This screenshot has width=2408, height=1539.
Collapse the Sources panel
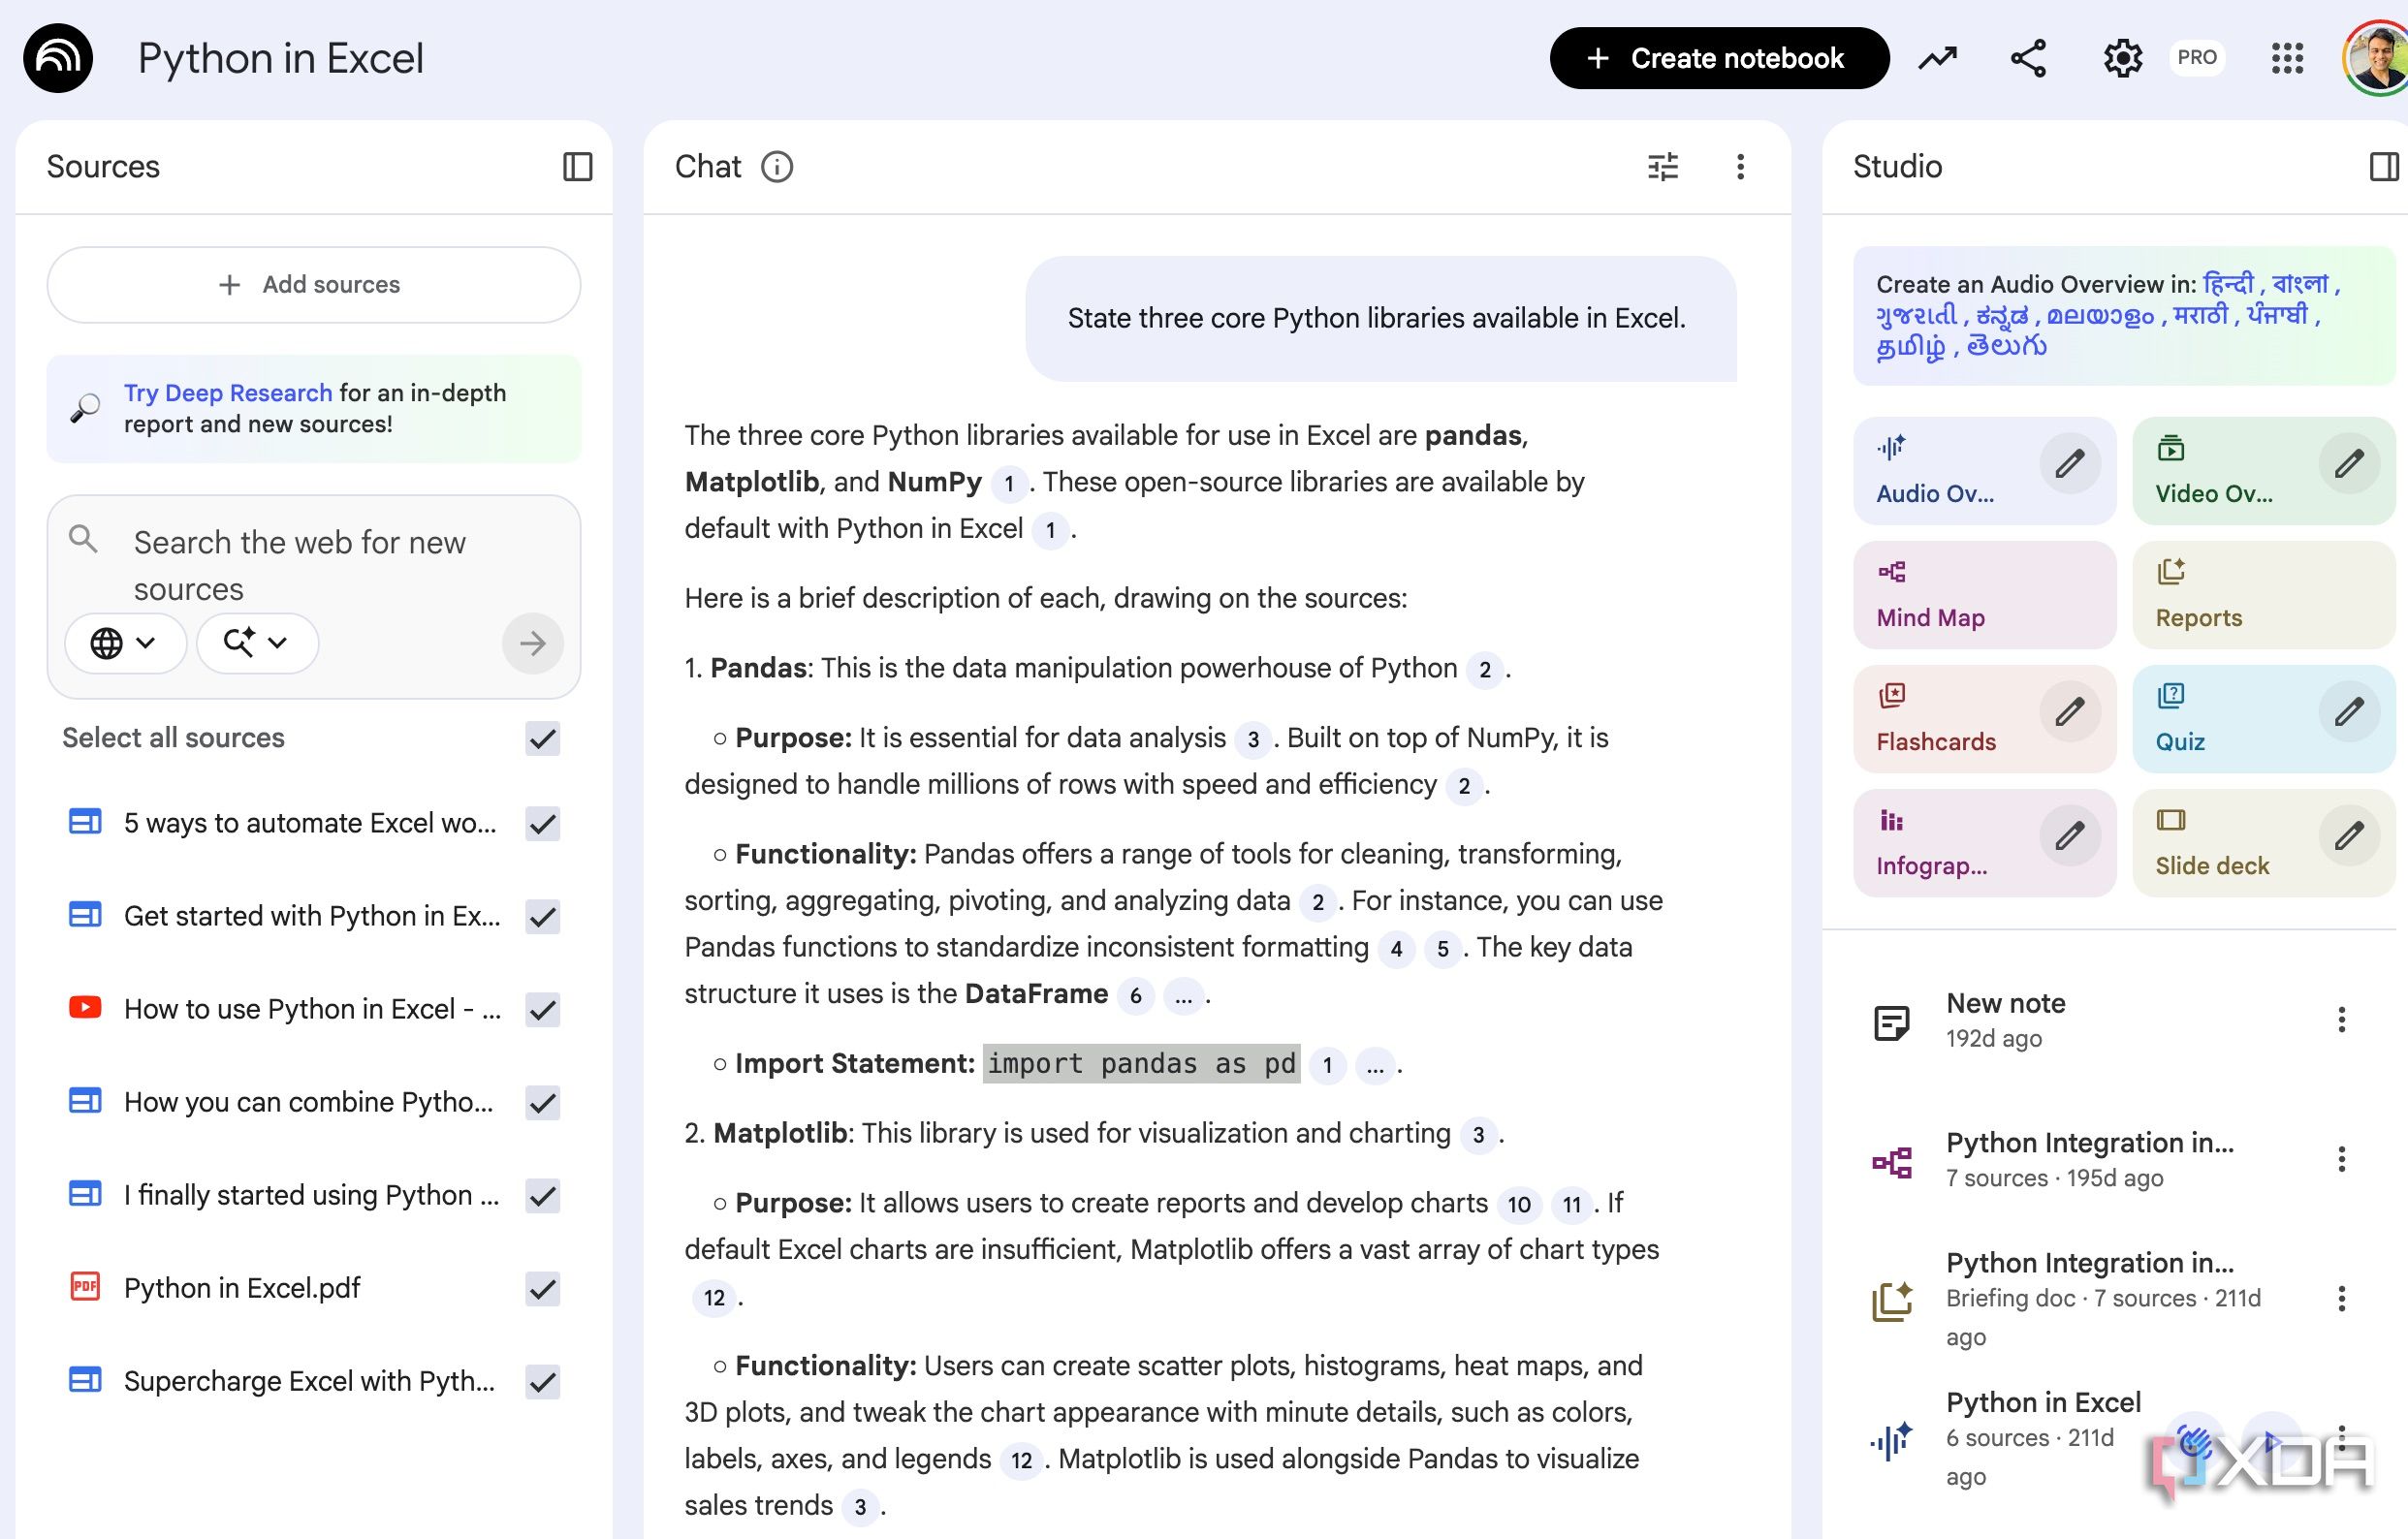point(578,167)
